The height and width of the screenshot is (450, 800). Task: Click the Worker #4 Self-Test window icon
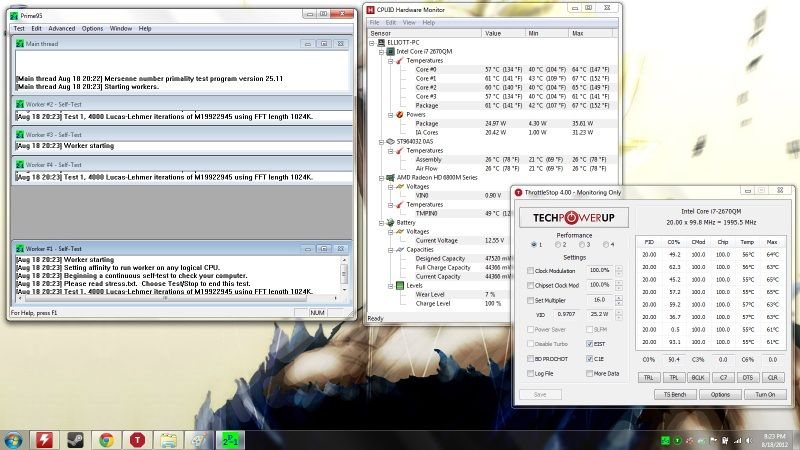point(20,165)
